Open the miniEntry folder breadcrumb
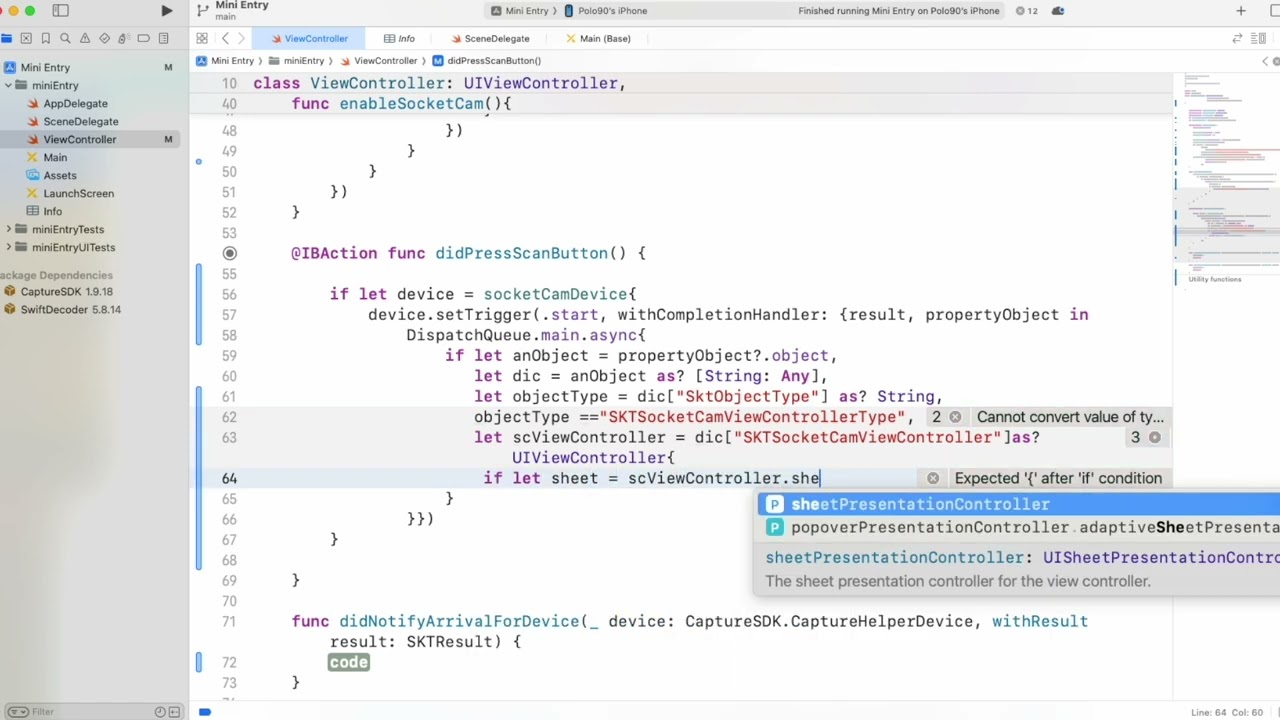The height and width of the screenshot is (720, 1280). [296, 61]
